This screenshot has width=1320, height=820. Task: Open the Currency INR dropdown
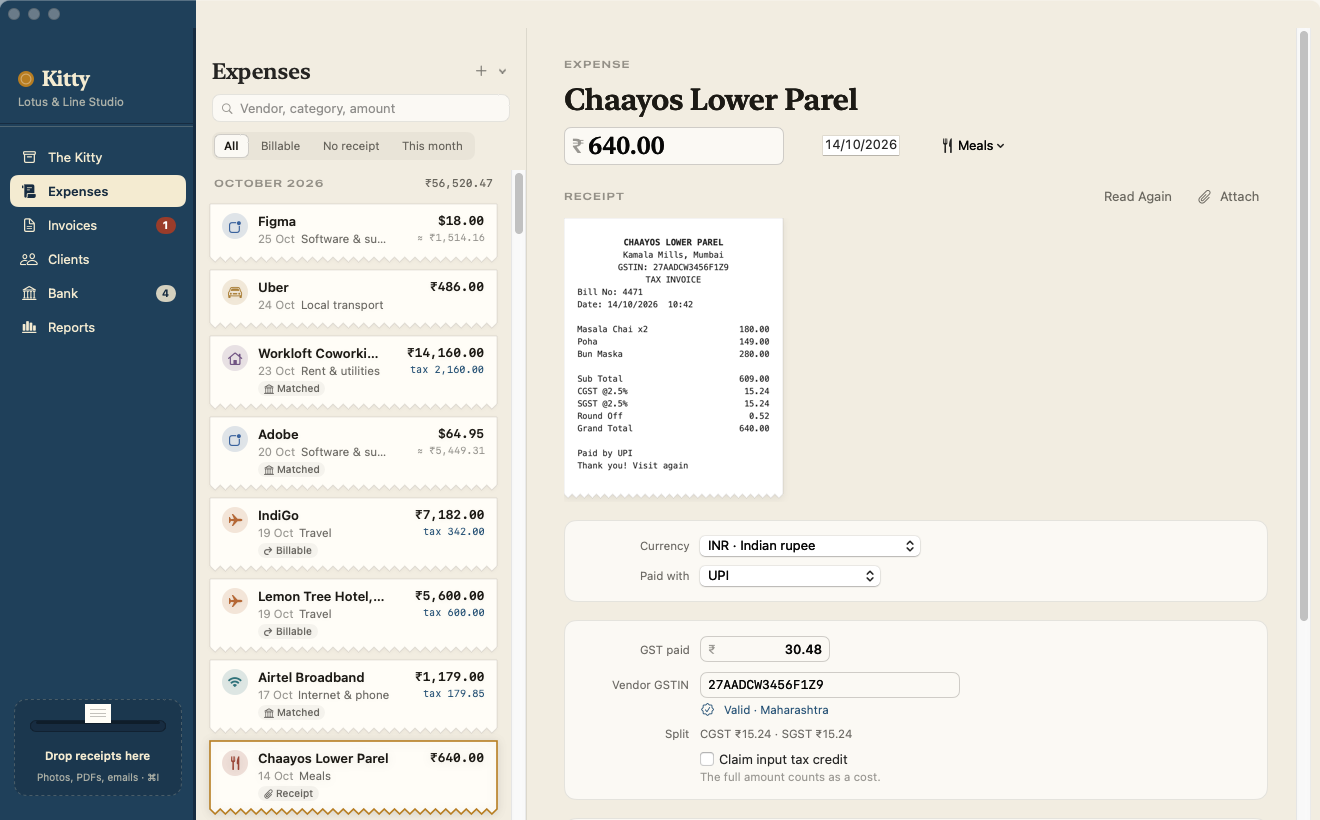click(x=810, y=546)
